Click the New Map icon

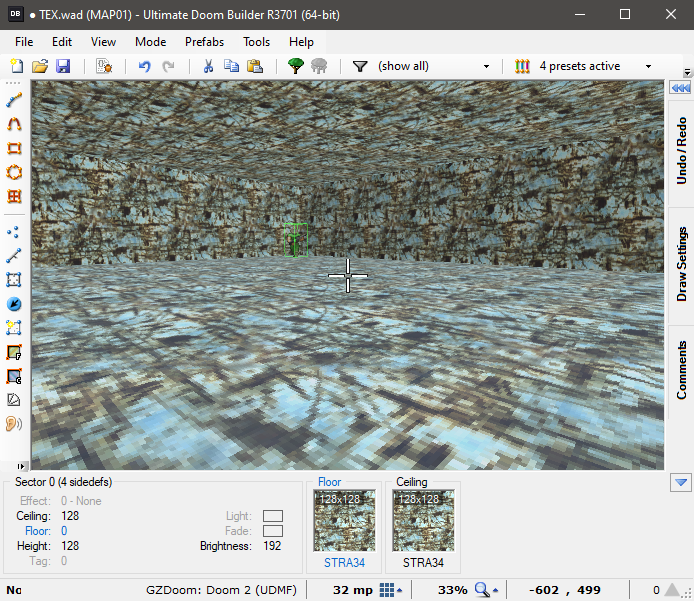(16, 66)
